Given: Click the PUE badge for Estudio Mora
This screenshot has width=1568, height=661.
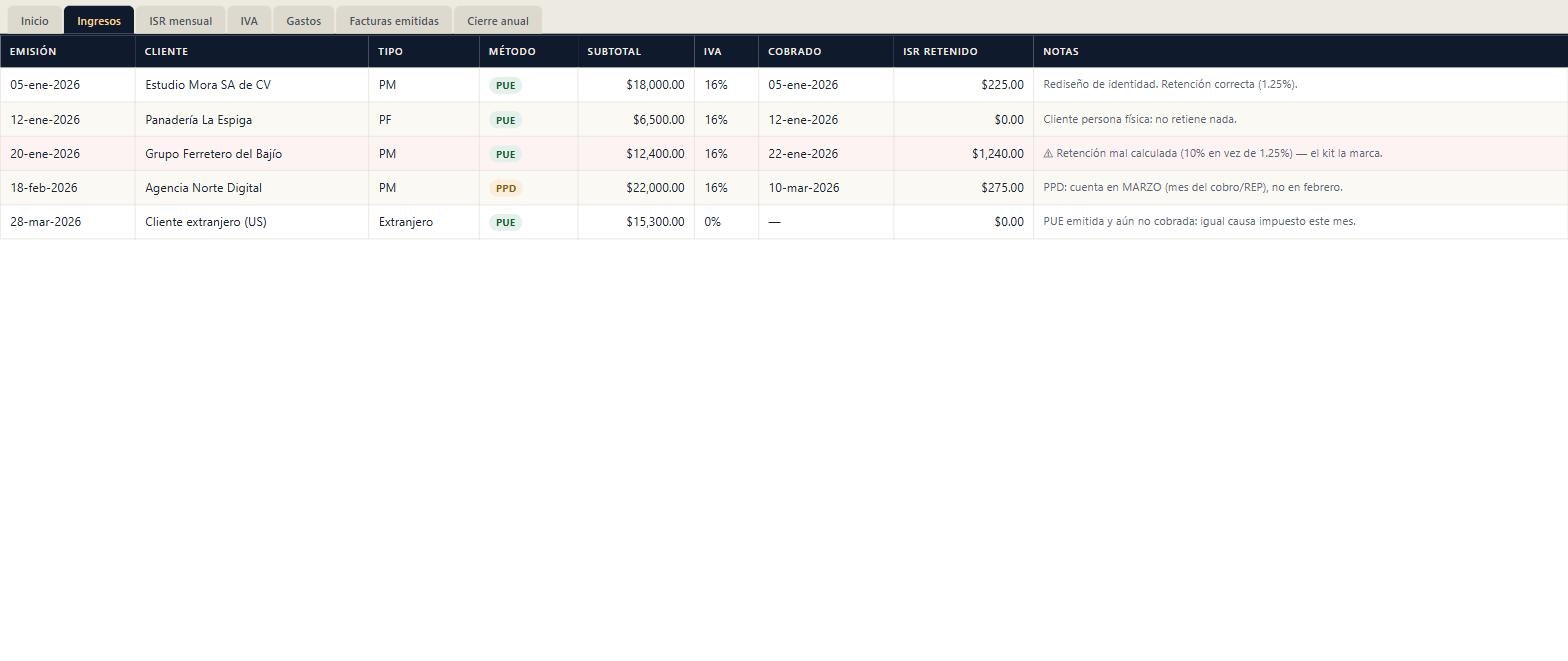Looking at the screenshot, I should pos(506,86).
